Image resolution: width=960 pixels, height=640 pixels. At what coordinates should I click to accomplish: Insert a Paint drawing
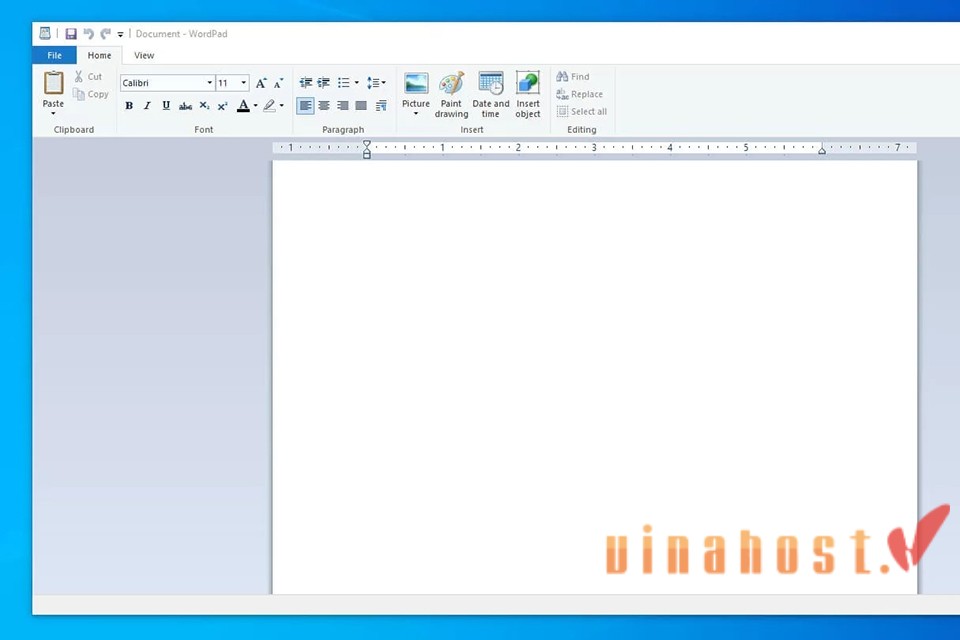[x=451, y=95]
